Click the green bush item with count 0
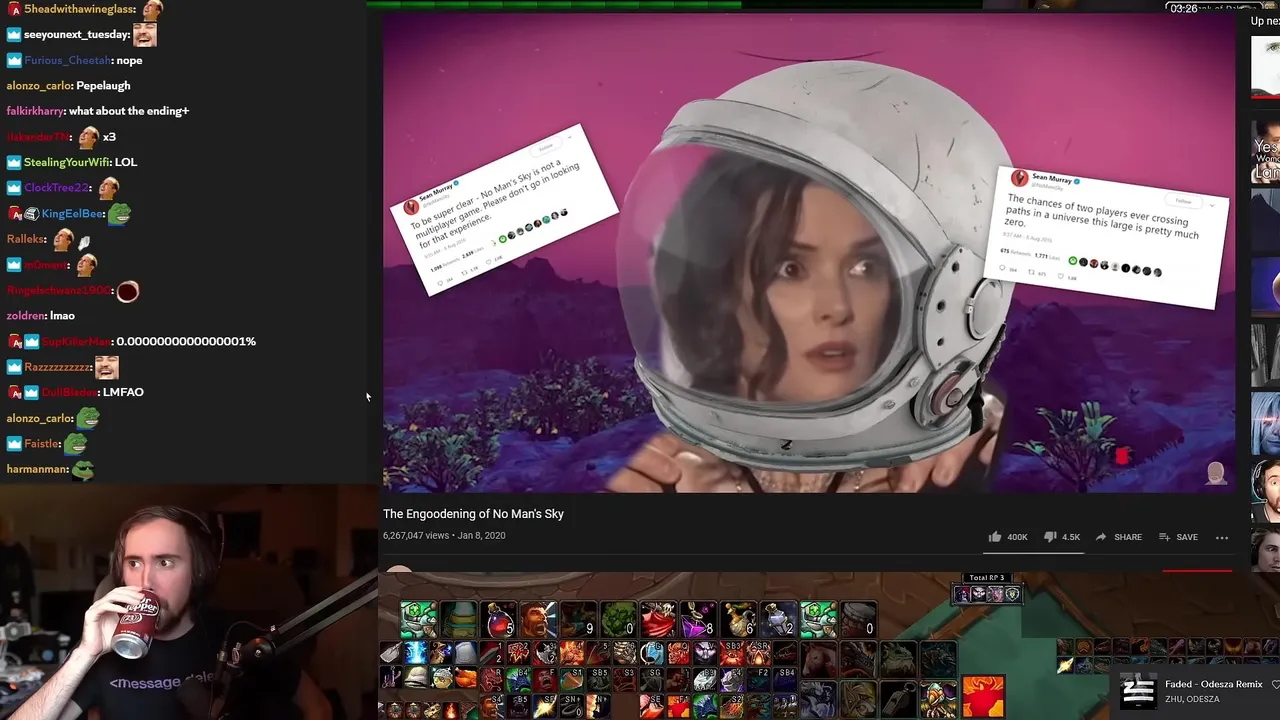Image resolution: width=1280 pixels, height=720 pixels. click(619, 619)
